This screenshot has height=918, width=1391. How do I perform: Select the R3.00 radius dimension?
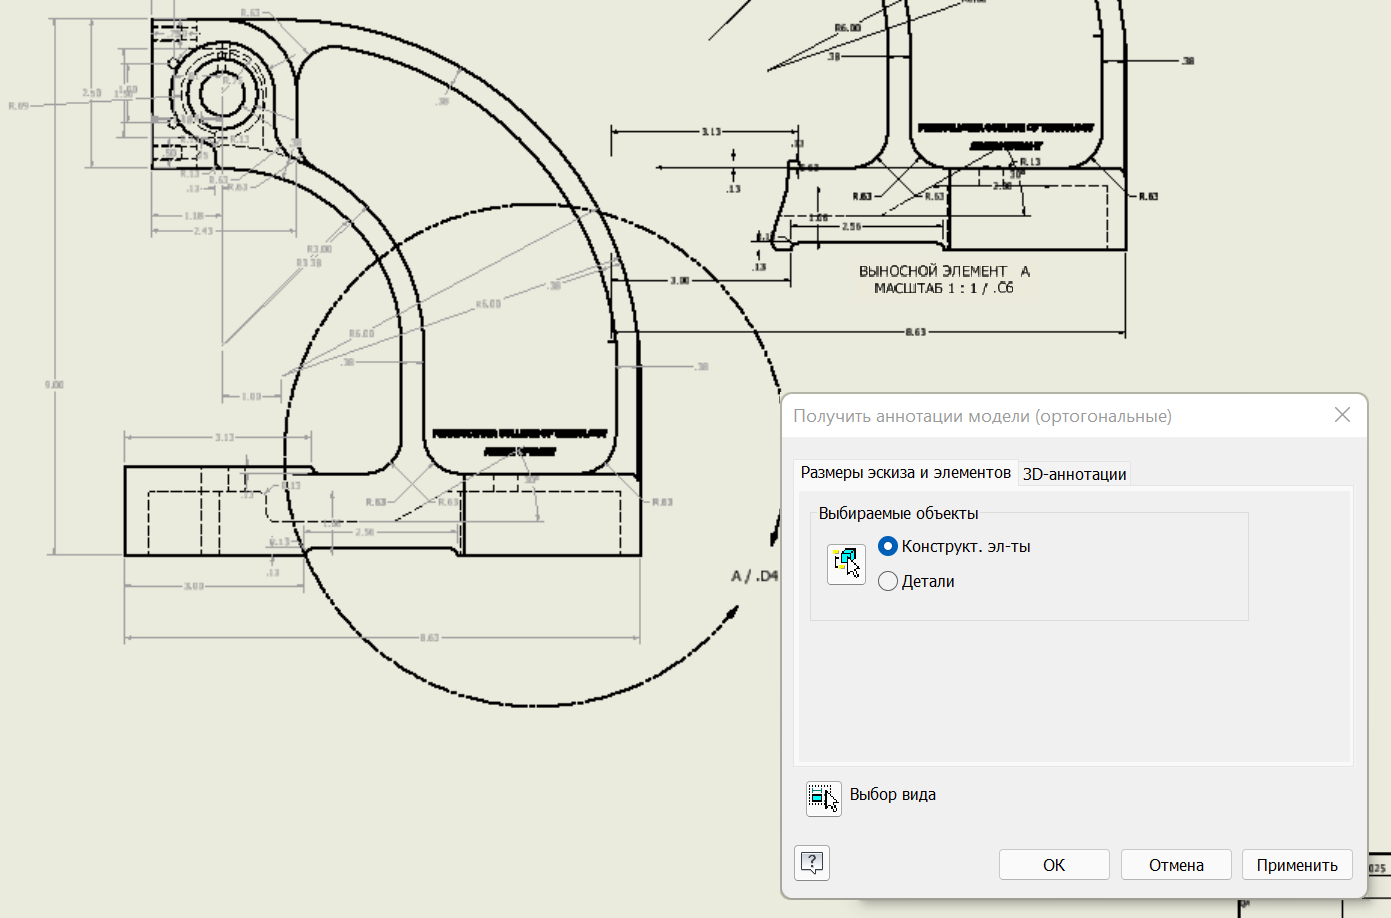pos(319,249)
